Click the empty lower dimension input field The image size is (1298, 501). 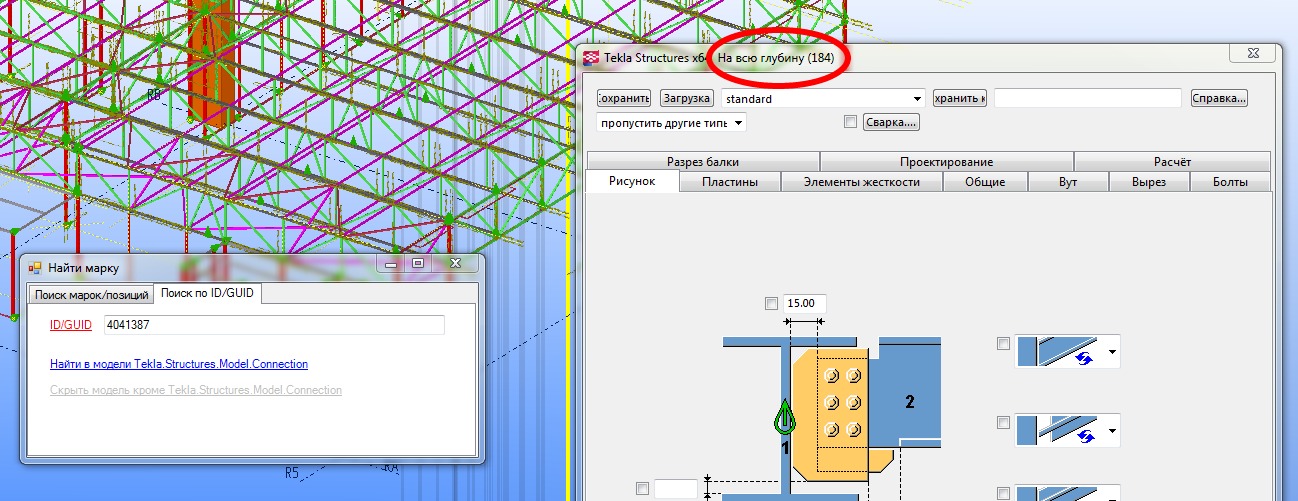pyautogui.click(x=676, y=489)
